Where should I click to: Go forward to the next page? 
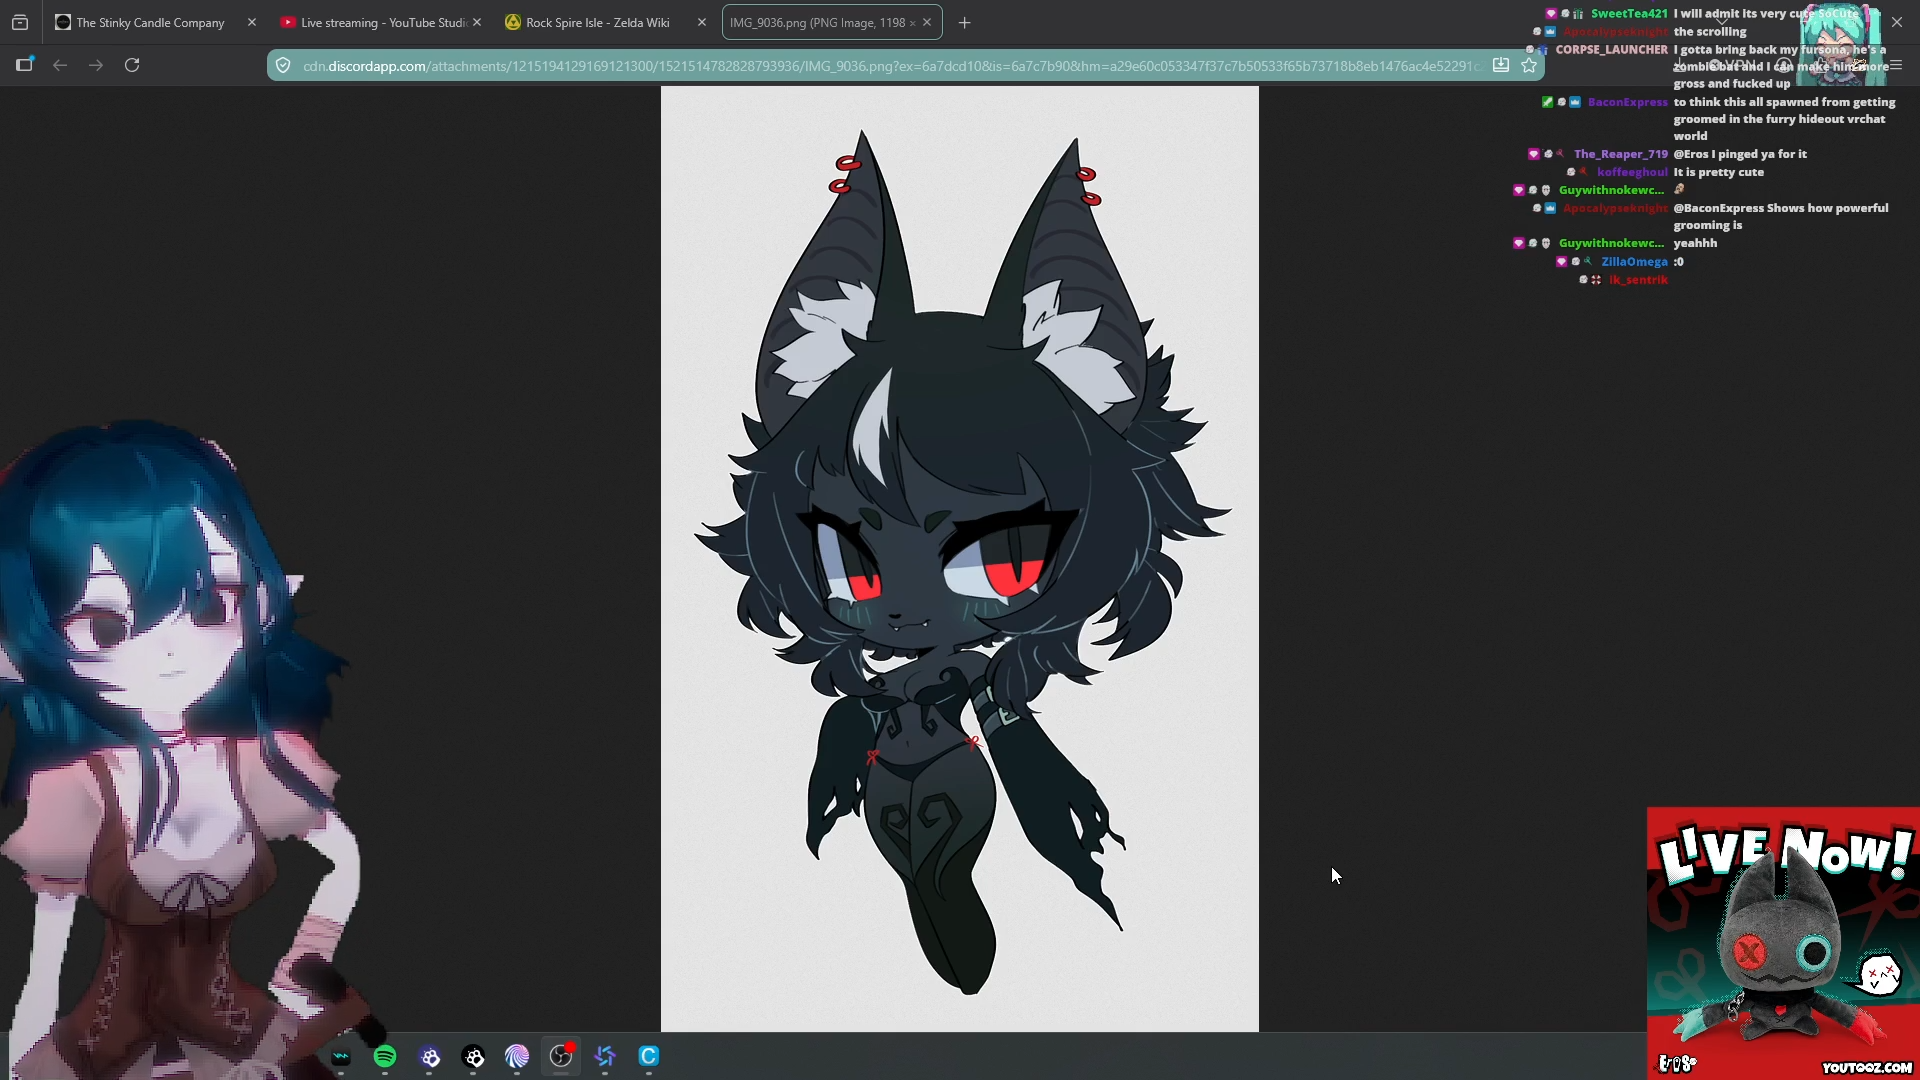coord(96,65)
